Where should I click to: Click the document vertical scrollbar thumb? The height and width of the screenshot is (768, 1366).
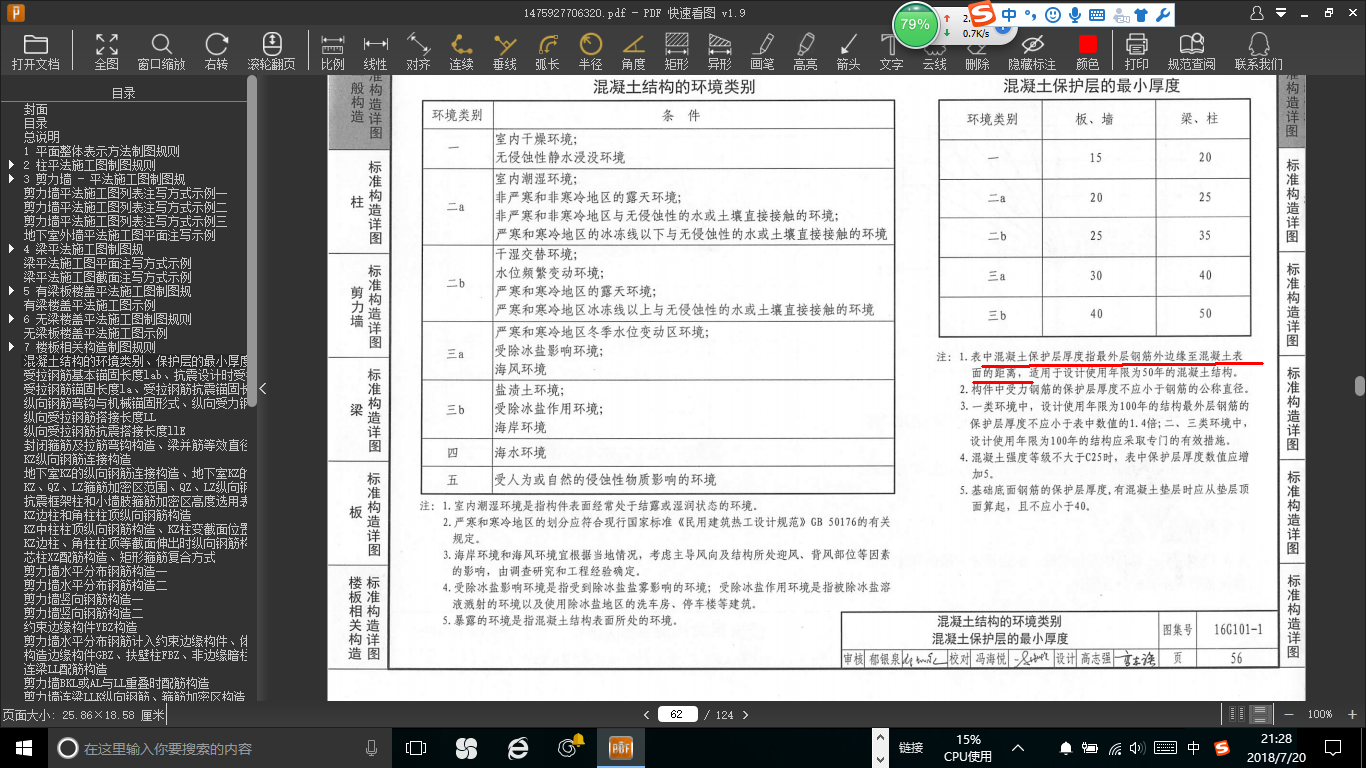pyautogui.click(x=1360, y=386)
